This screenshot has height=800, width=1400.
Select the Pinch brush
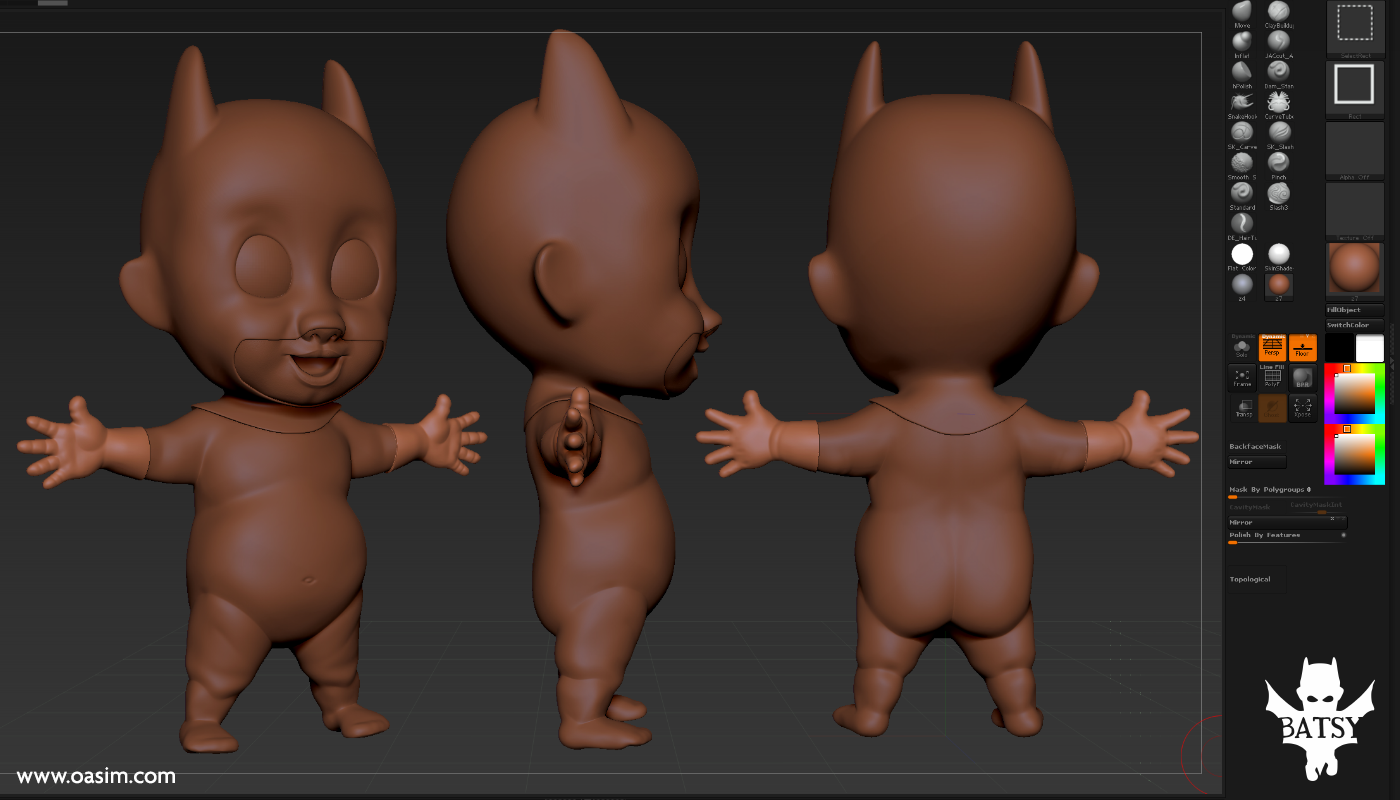[x=1280, y=164]
